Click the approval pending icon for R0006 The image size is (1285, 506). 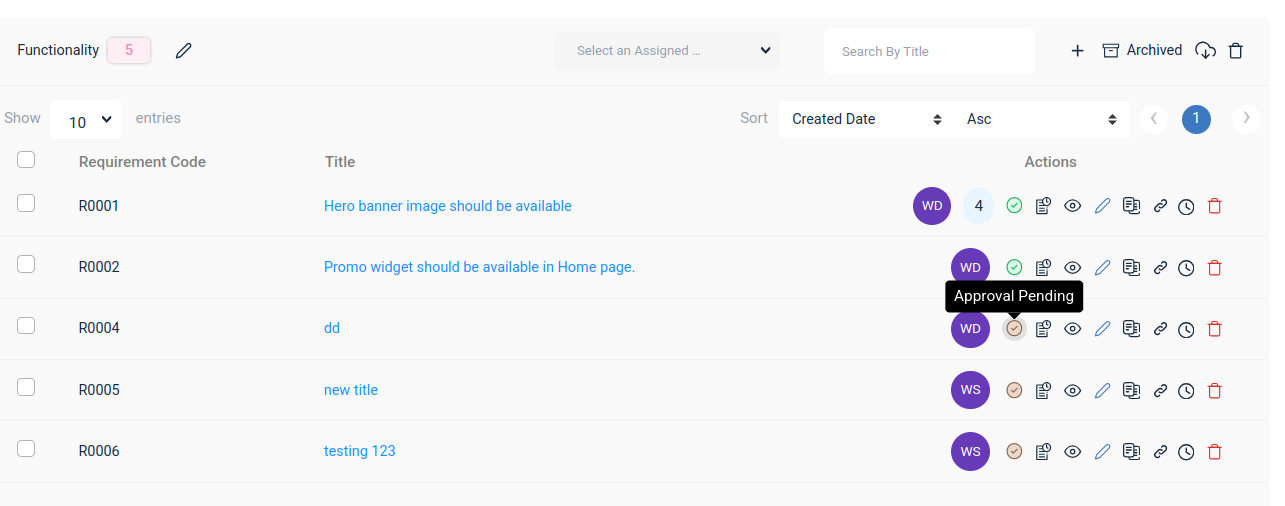tap(1014, 451)
